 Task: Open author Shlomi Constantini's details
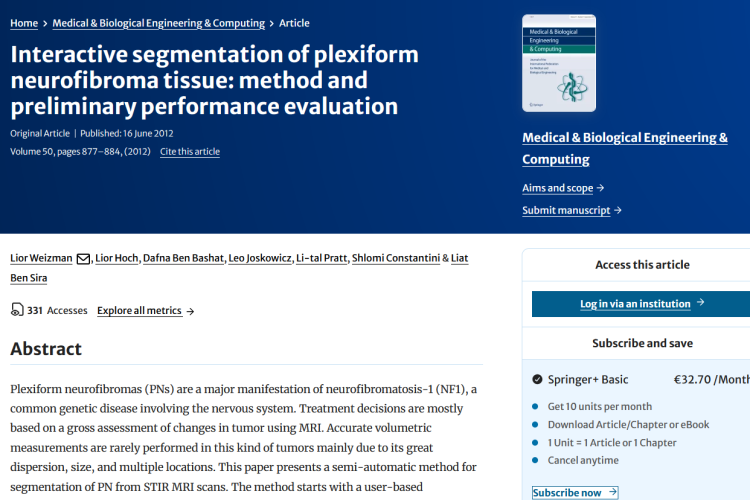[x=396, y=258]
